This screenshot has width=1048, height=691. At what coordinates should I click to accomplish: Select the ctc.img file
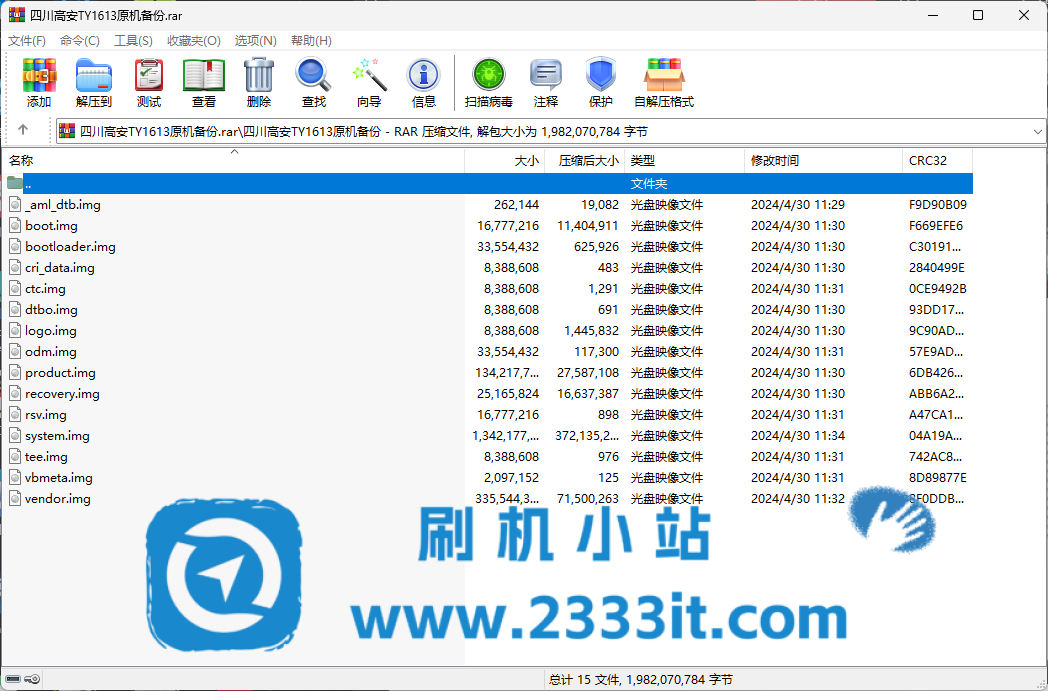pyautogui.click(x=45, y=289)
